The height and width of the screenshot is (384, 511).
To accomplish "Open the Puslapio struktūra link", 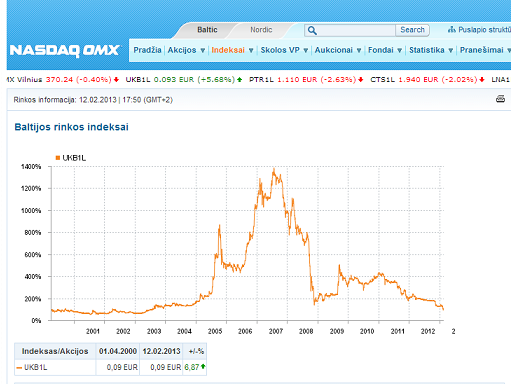I will click(484, 30).
